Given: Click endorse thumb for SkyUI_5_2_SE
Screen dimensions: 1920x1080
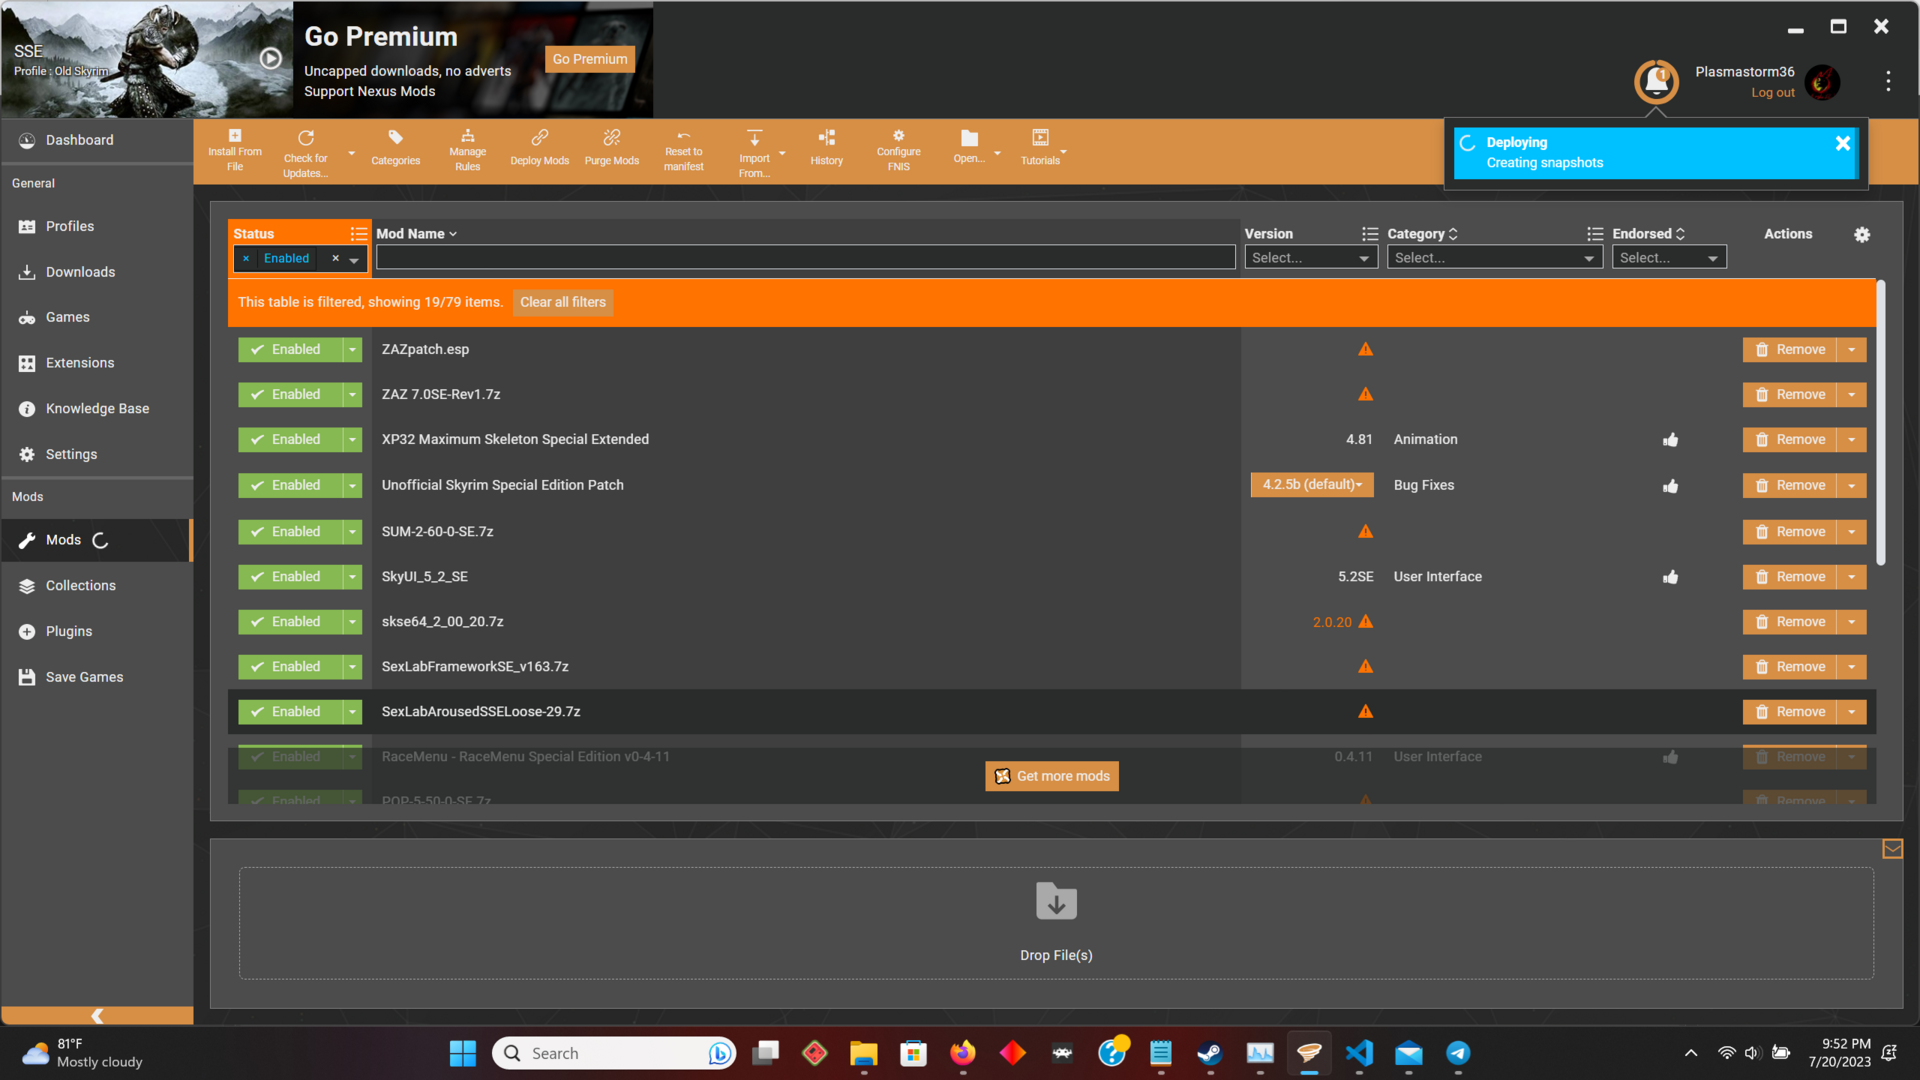Looking at the screenshot, I should pos(1670,577).
